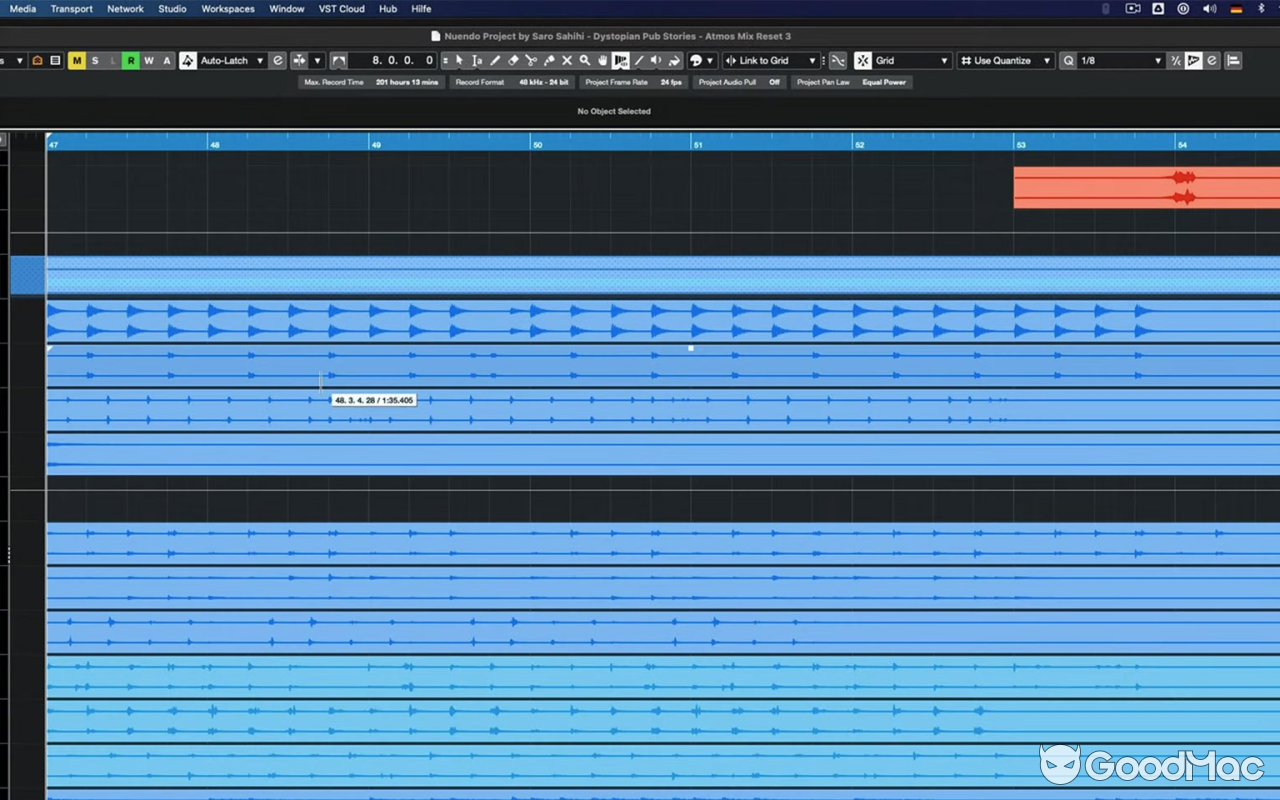This screenshot has width=1280, height=800.
Task: Click the automation panel icon beside Auto-Latch
Action: [x=188, y=61]
